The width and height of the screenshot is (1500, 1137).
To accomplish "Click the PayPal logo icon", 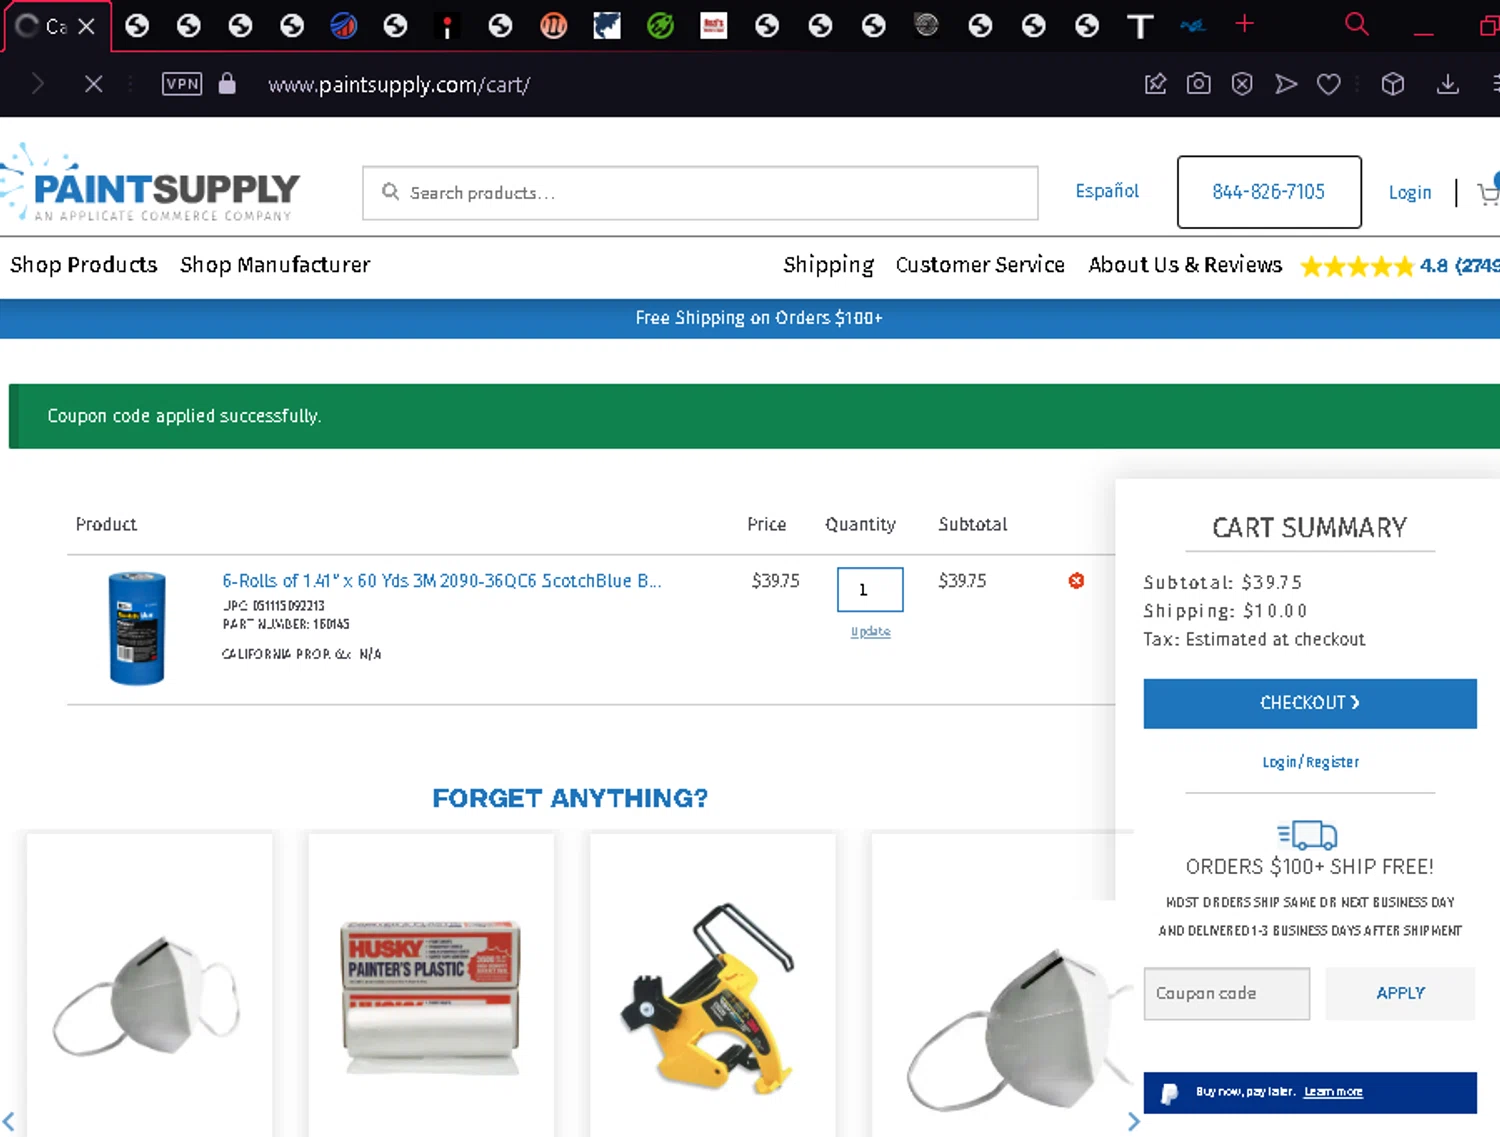I will click(x=1169, y=1093).
